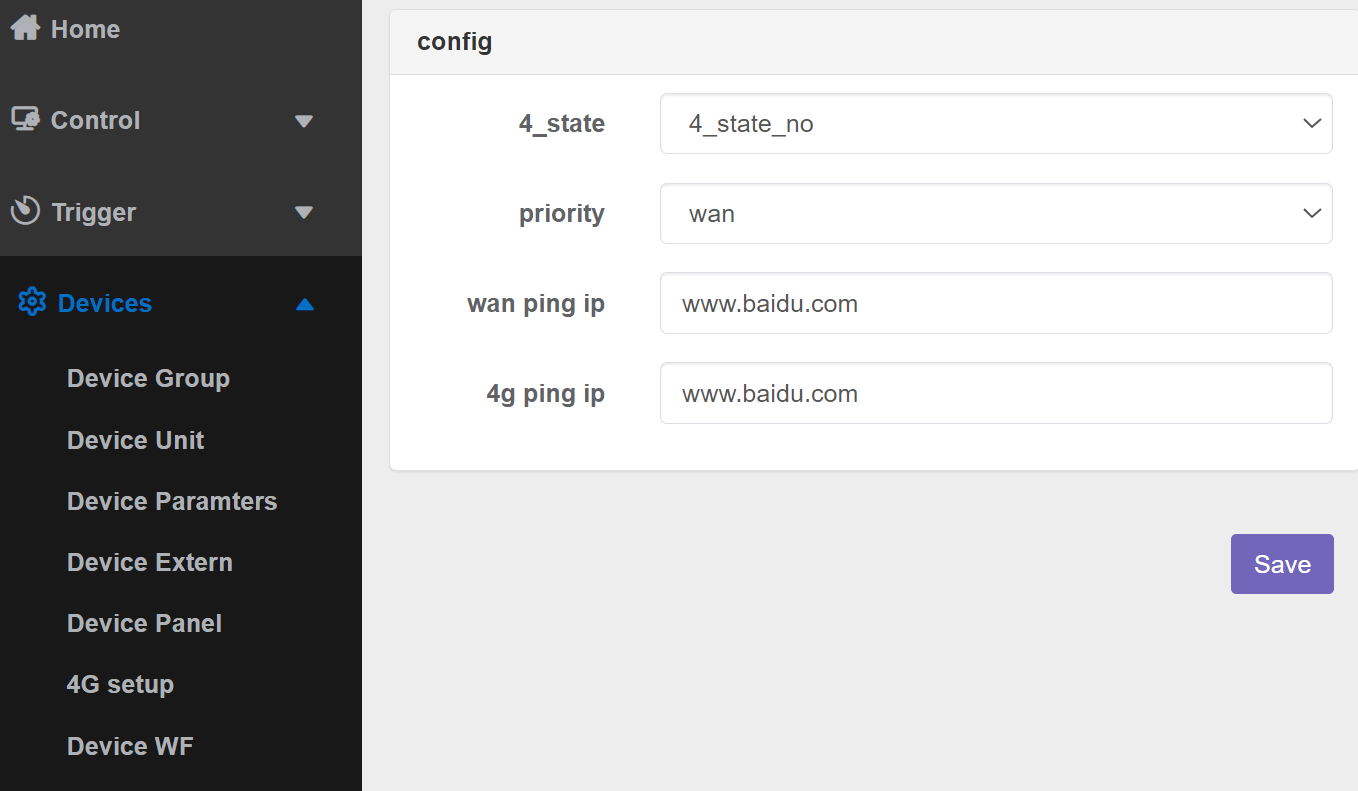Go to Device Paramters

172,501
